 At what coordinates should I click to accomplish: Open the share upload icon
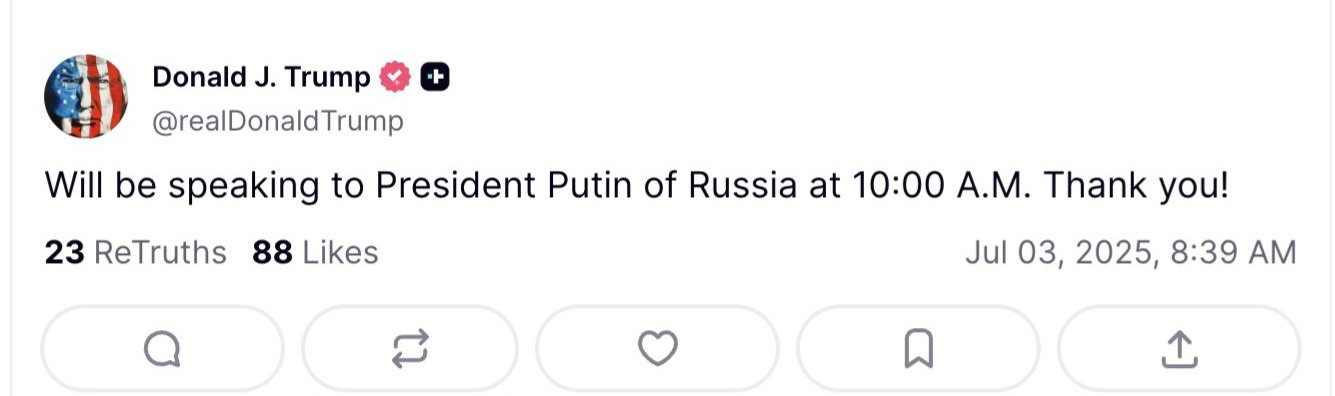tap(1178, 349)
